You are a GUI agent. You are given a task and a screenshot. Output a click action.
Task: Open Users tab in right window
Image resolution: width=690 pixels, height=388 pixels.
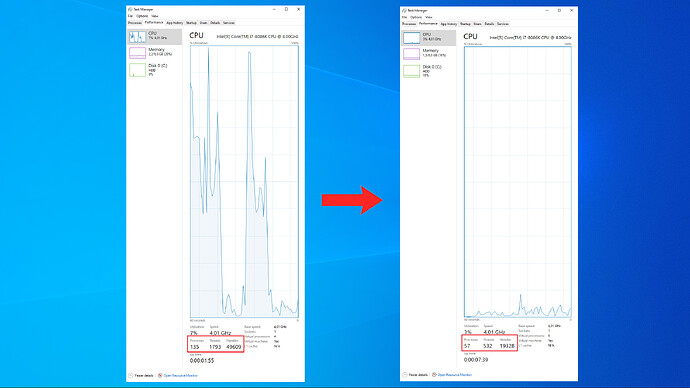477,24
